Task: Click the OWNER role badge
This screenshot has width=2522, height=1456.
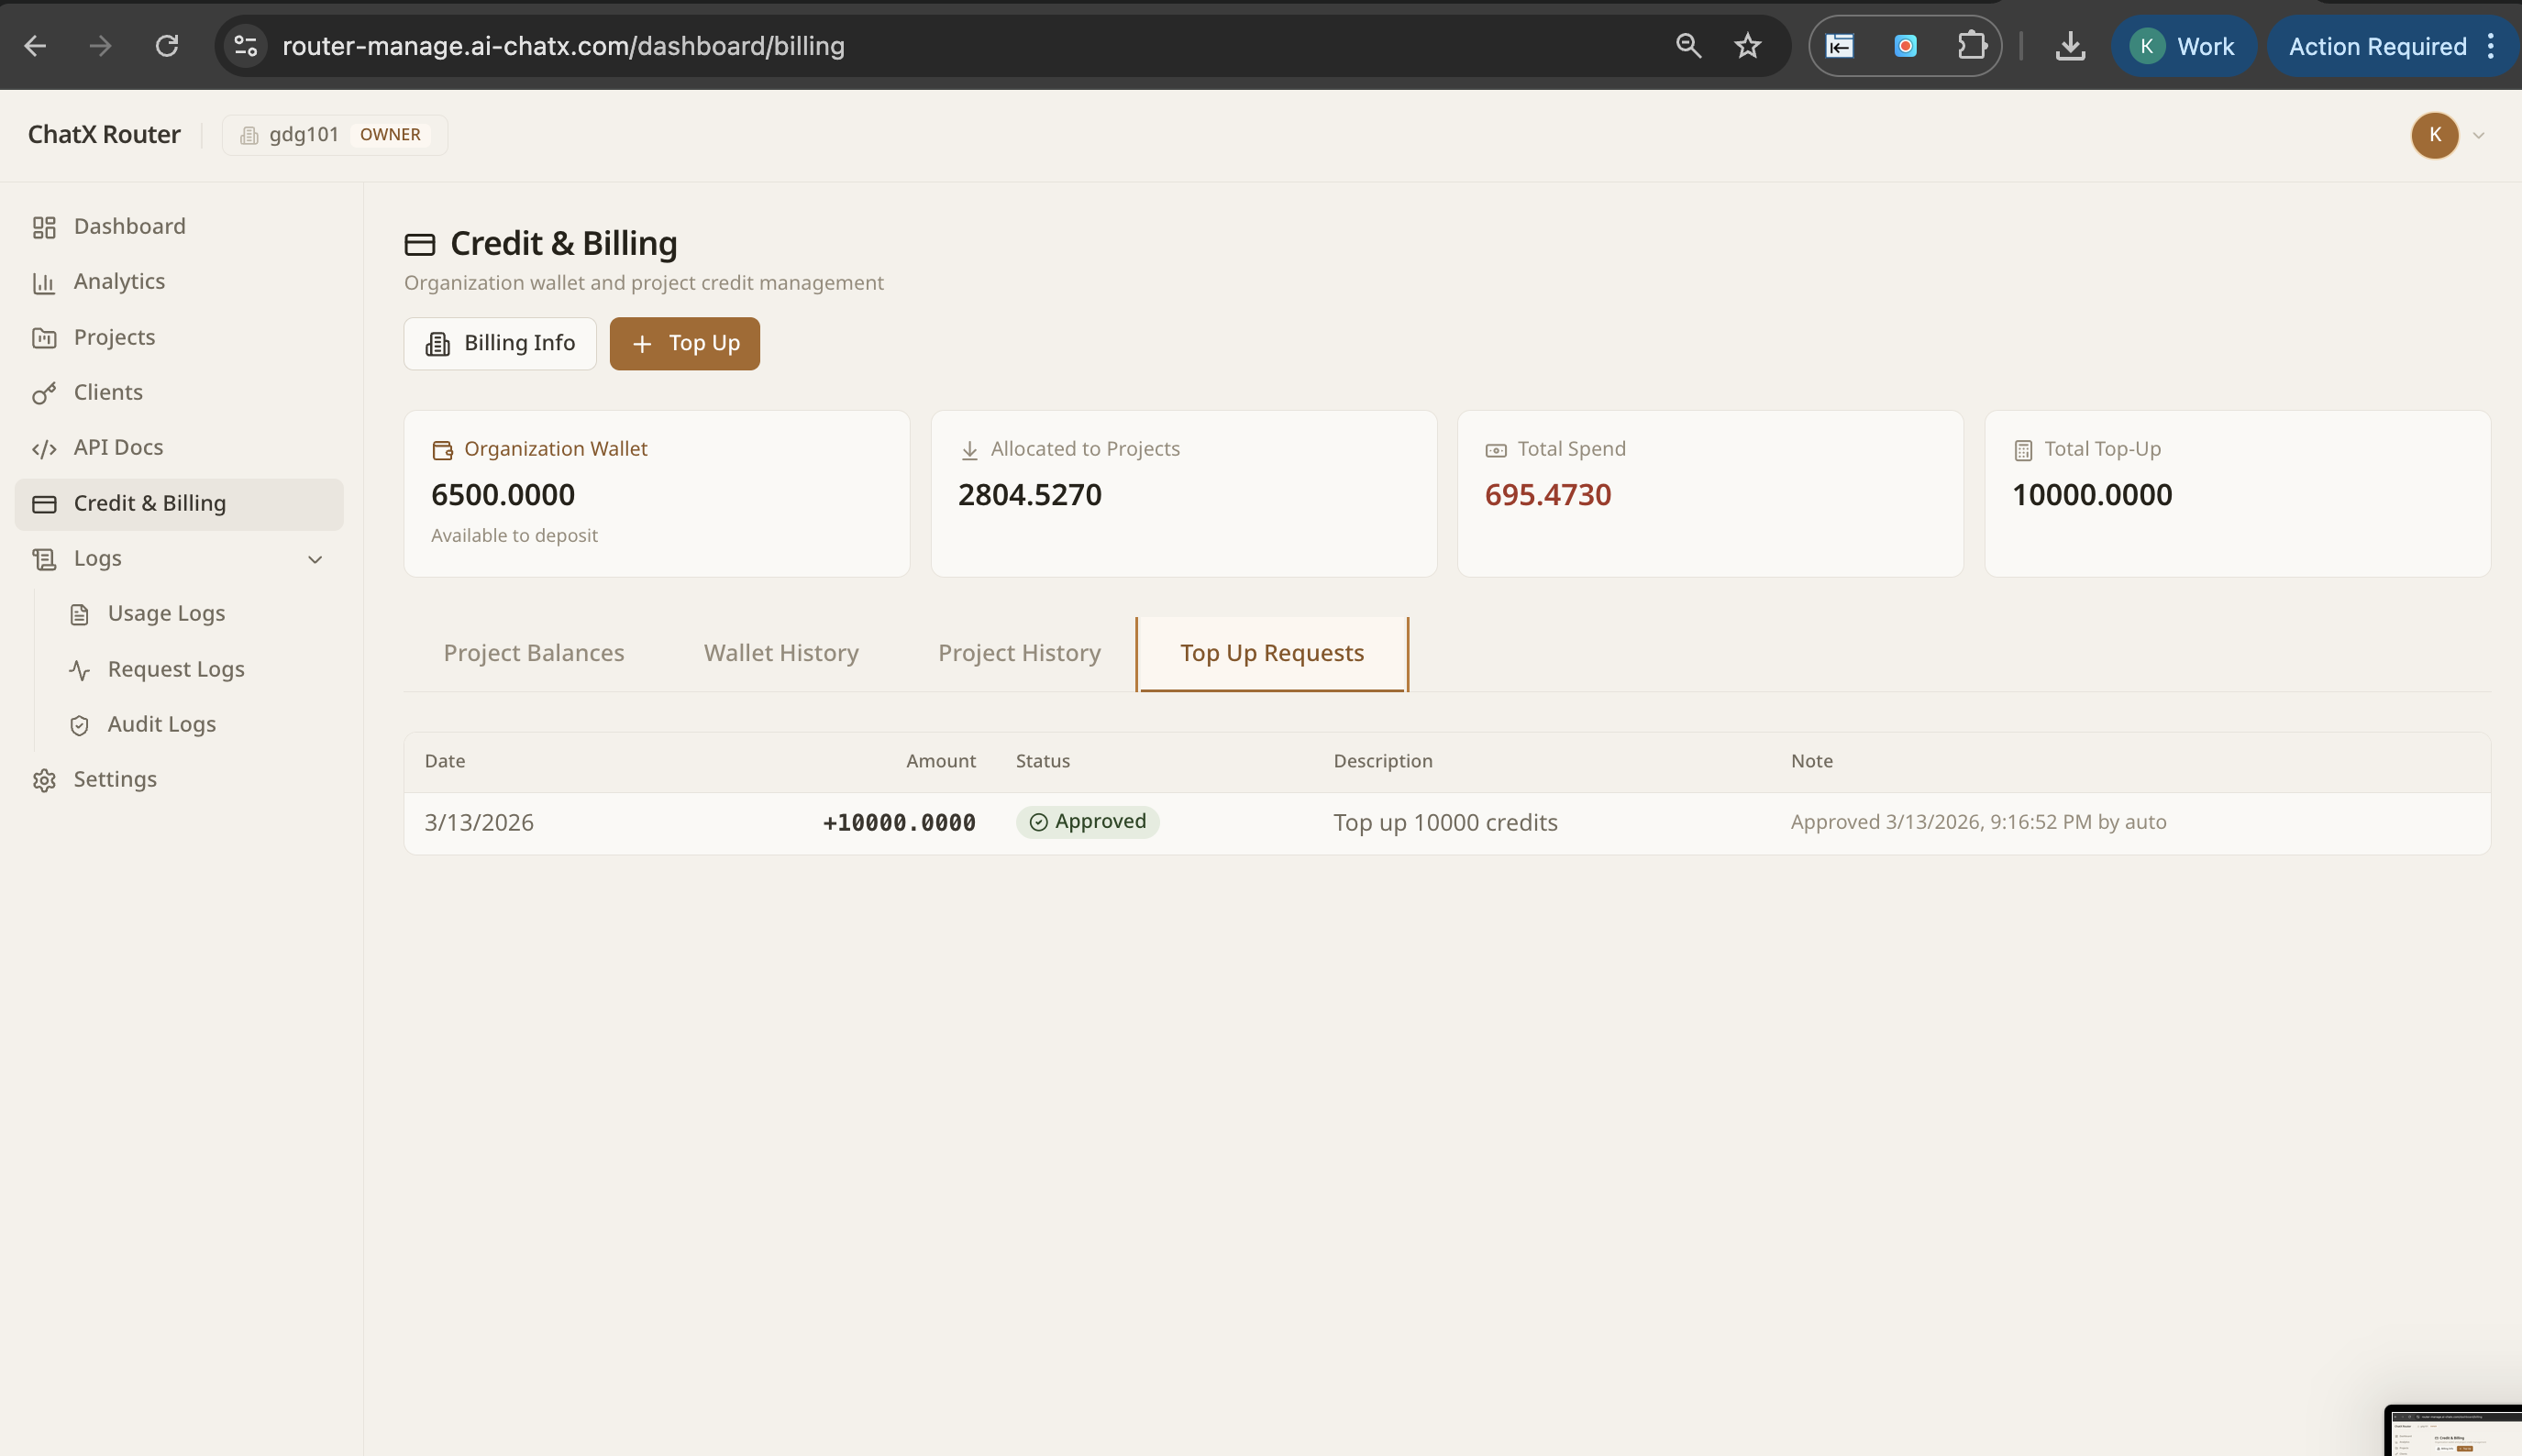Action: (x=390, y=135)
